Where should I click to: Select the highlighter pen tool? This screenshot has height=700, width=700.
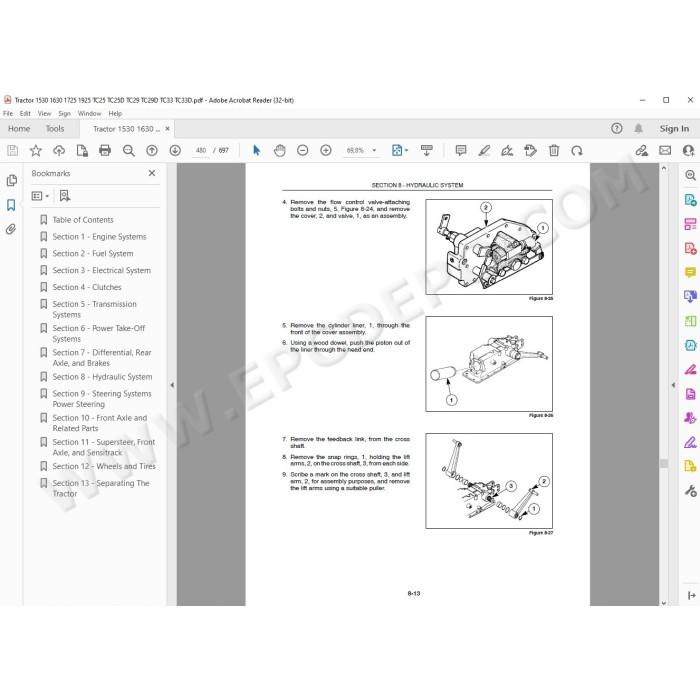tap(484, 150)
